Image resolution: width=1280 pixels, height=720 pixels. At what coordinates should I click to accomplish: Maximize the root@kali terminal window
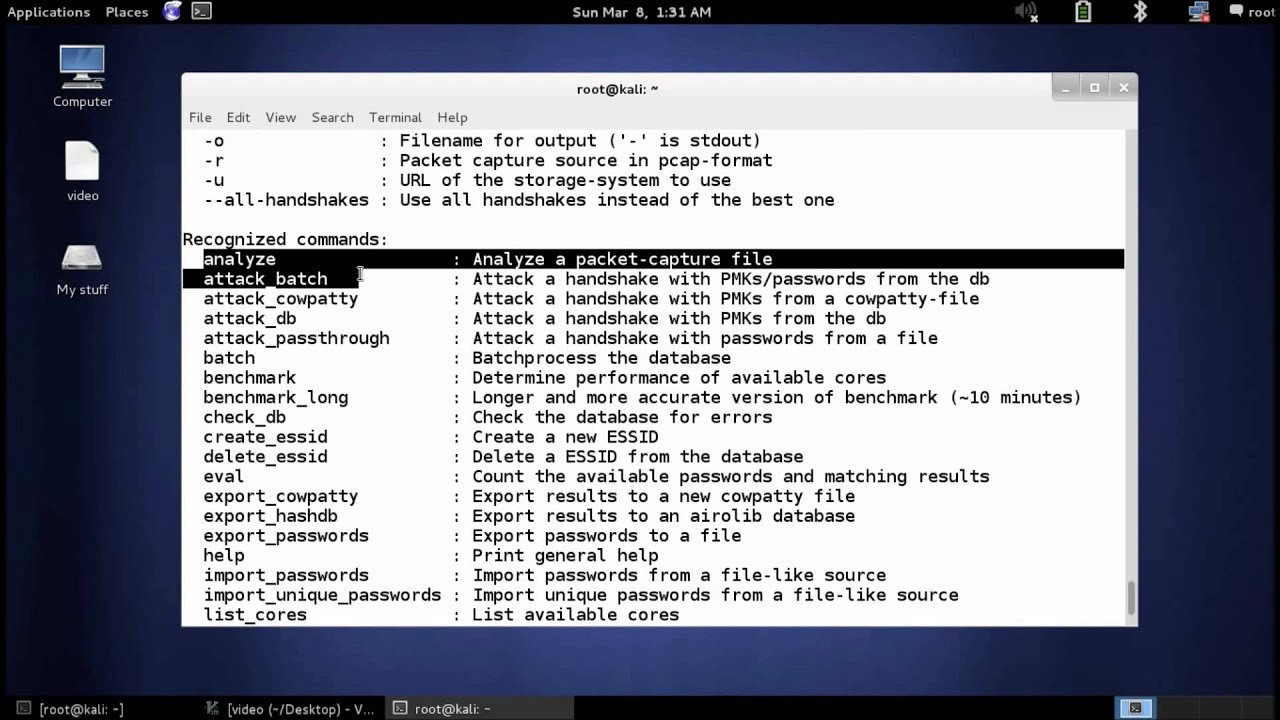click(x=1094, y=88)
